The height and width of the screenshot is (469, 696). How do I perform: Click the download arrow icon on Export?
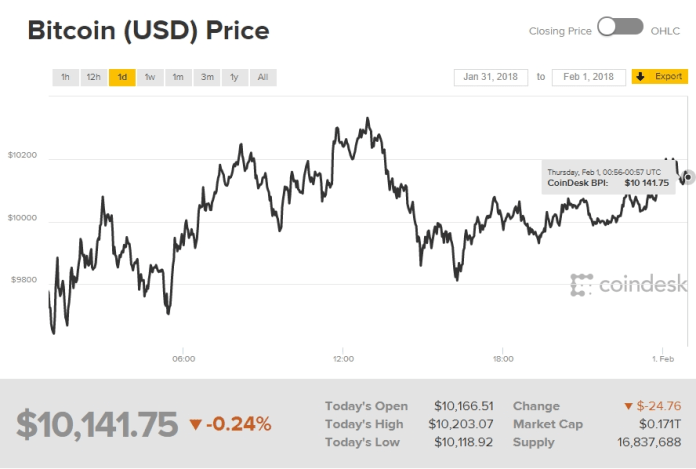click(640, 77)
